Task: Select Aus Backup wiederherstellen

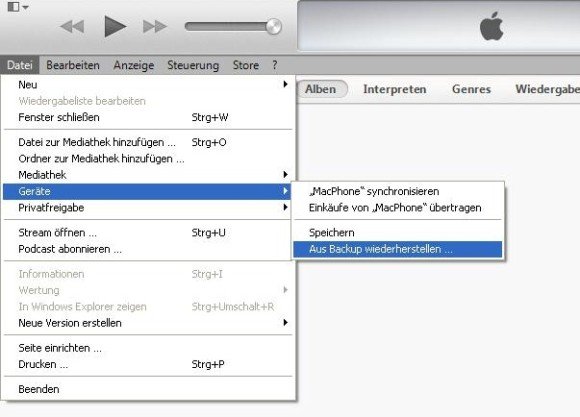Action: coord(398,249)
